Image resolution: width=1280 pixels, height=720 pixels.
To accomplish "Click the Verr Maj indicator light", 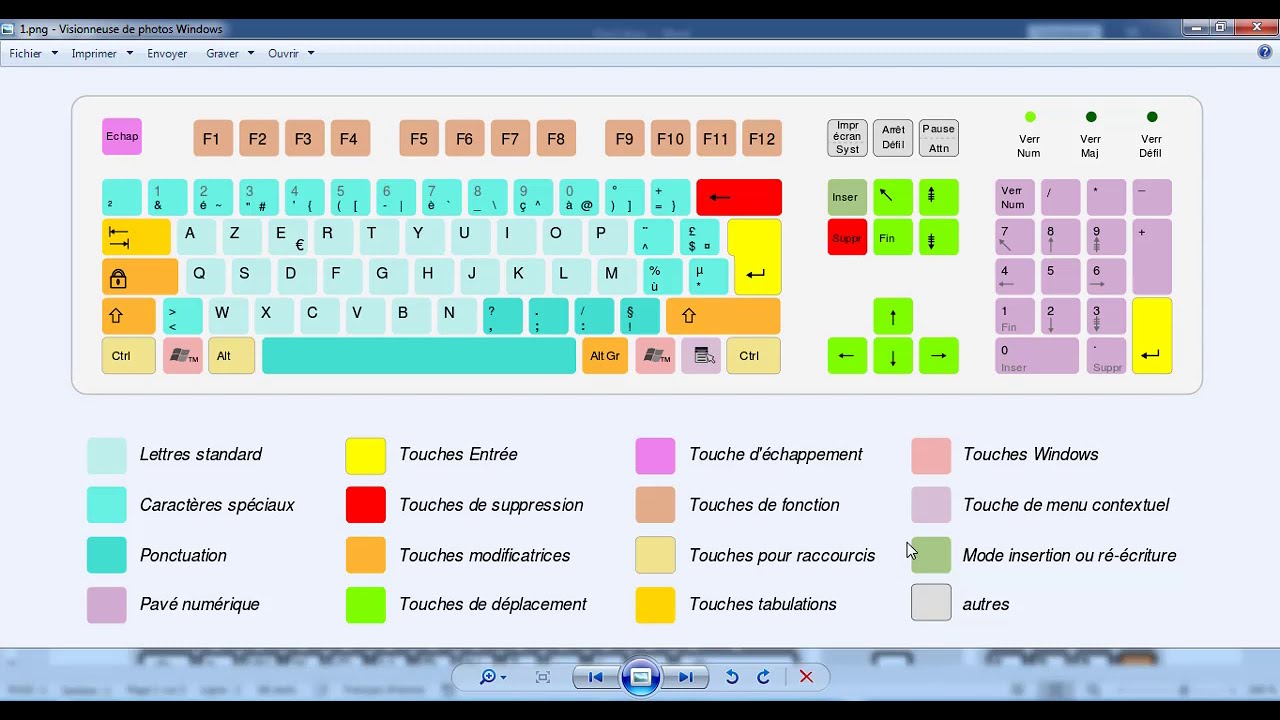I will point(1091,117).
